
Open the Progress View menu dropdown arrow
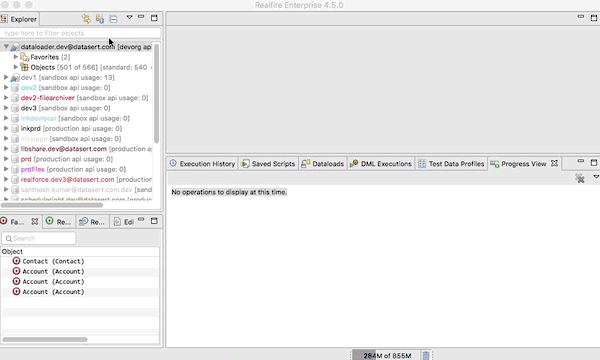[x=596, y=177]
